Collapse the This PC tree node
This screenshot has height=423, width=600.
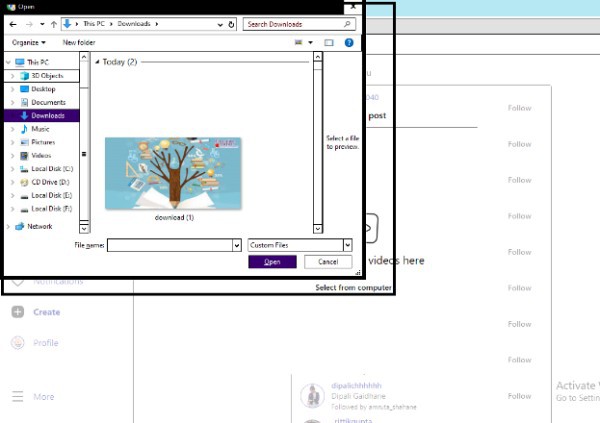tap(8, 62)
